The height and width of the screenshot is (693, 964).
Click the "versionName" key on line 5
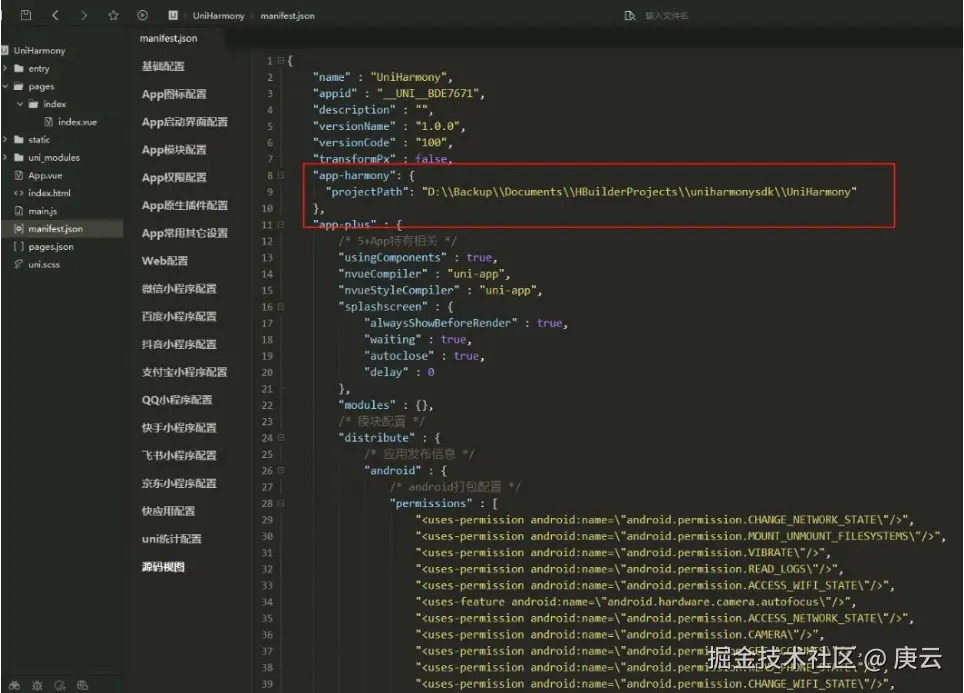point(355,126)
